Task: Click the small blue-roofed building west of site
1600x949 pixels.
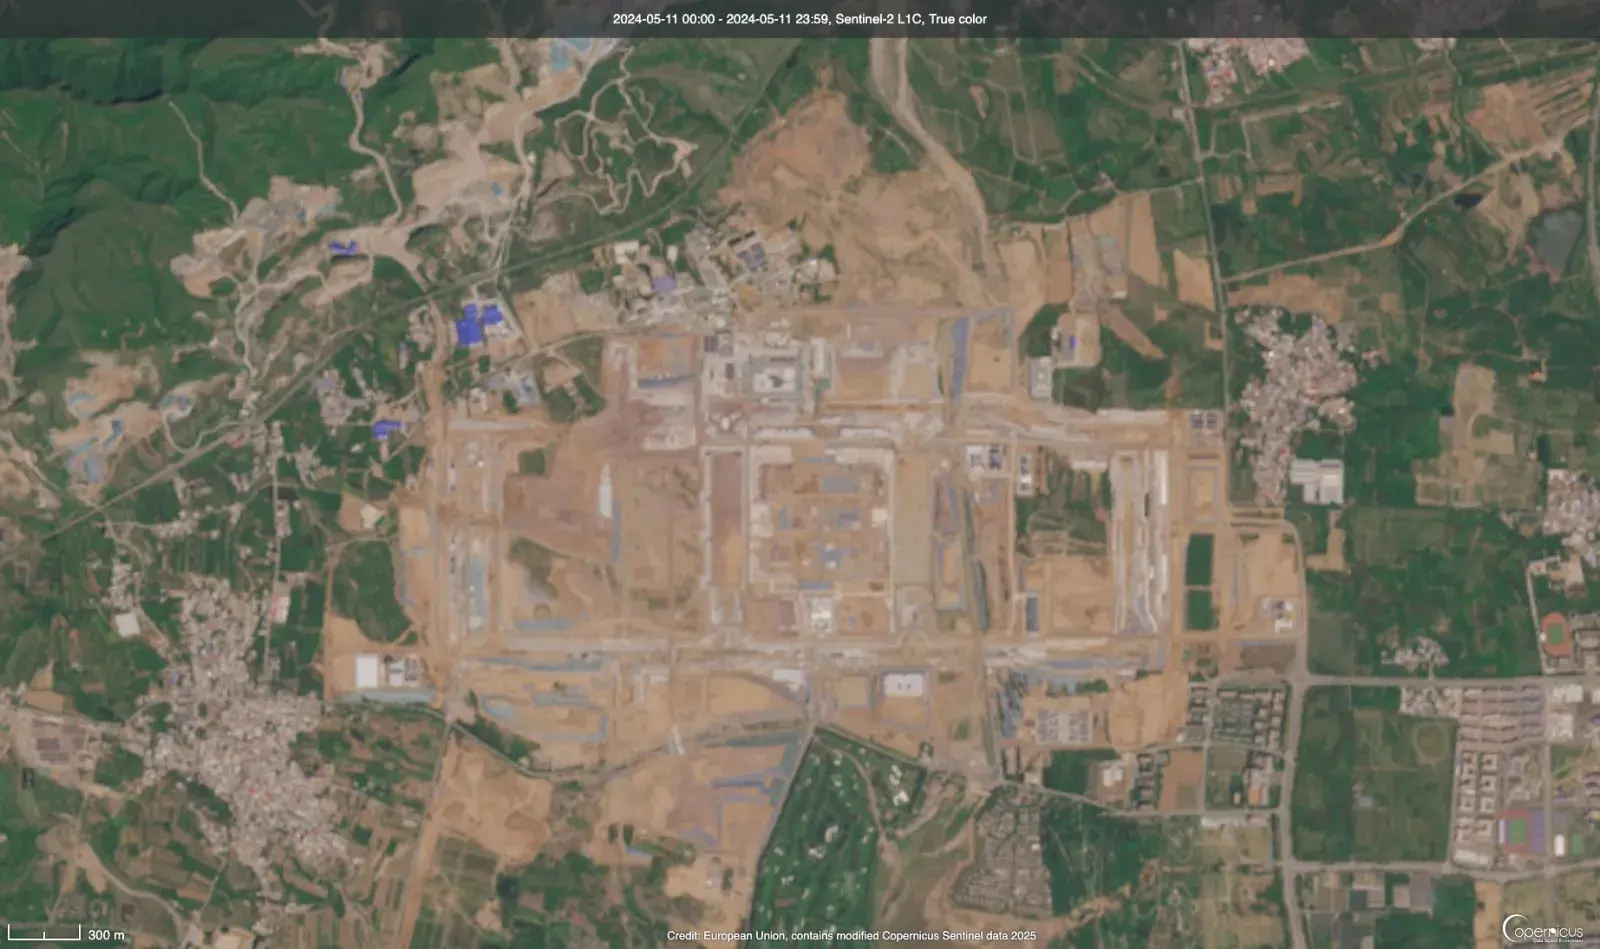Action: pyautogui.click(x=385, y=428)
